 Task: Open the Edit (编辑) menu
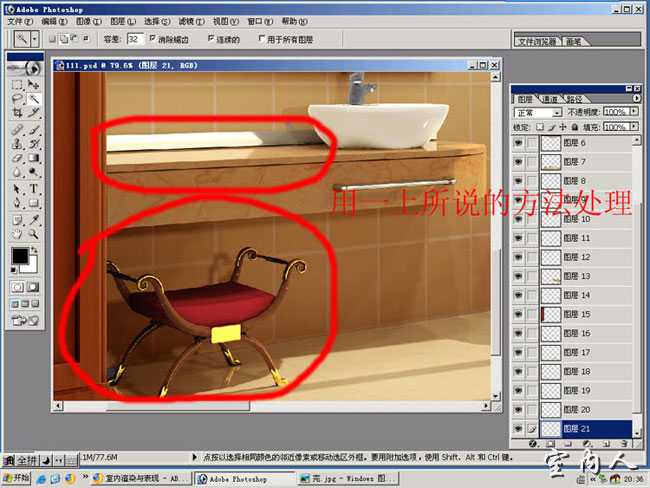(54, 21)
